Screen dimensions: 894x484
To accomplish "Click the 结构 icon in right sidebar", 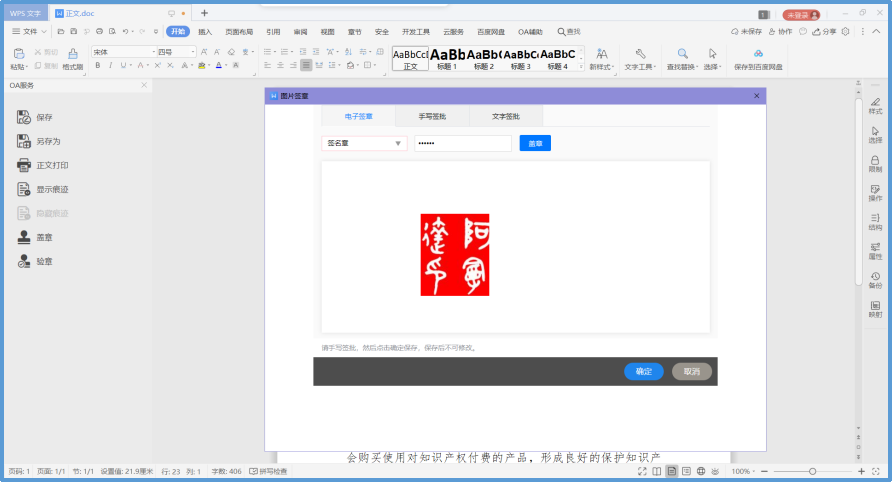I will pos(875,218).
